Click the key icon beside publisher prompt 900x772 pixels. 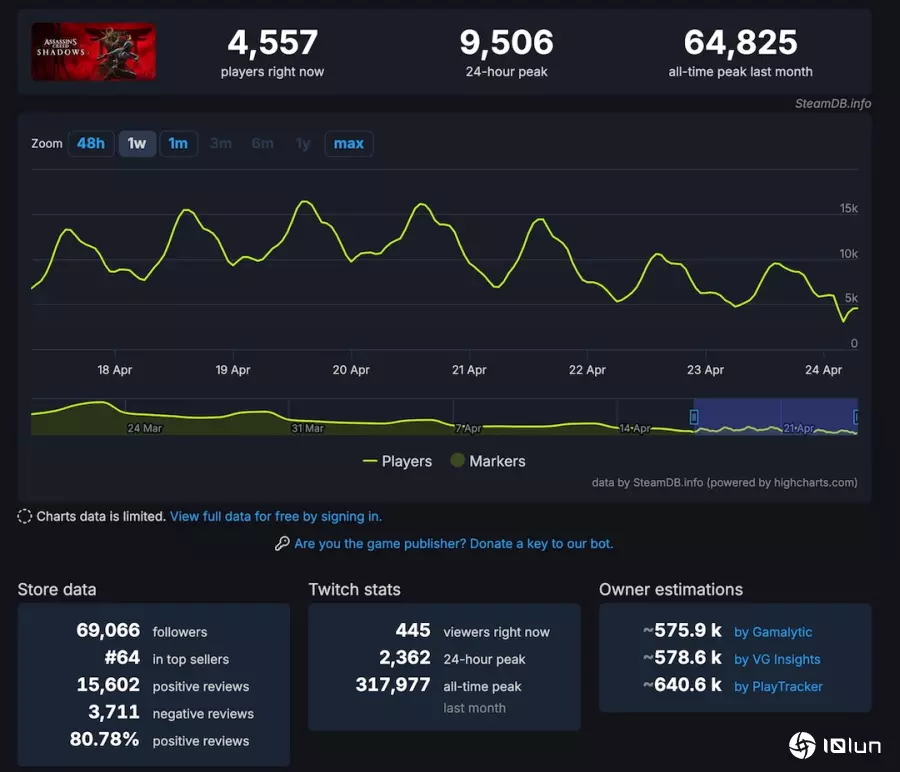[x=283, y=544]
